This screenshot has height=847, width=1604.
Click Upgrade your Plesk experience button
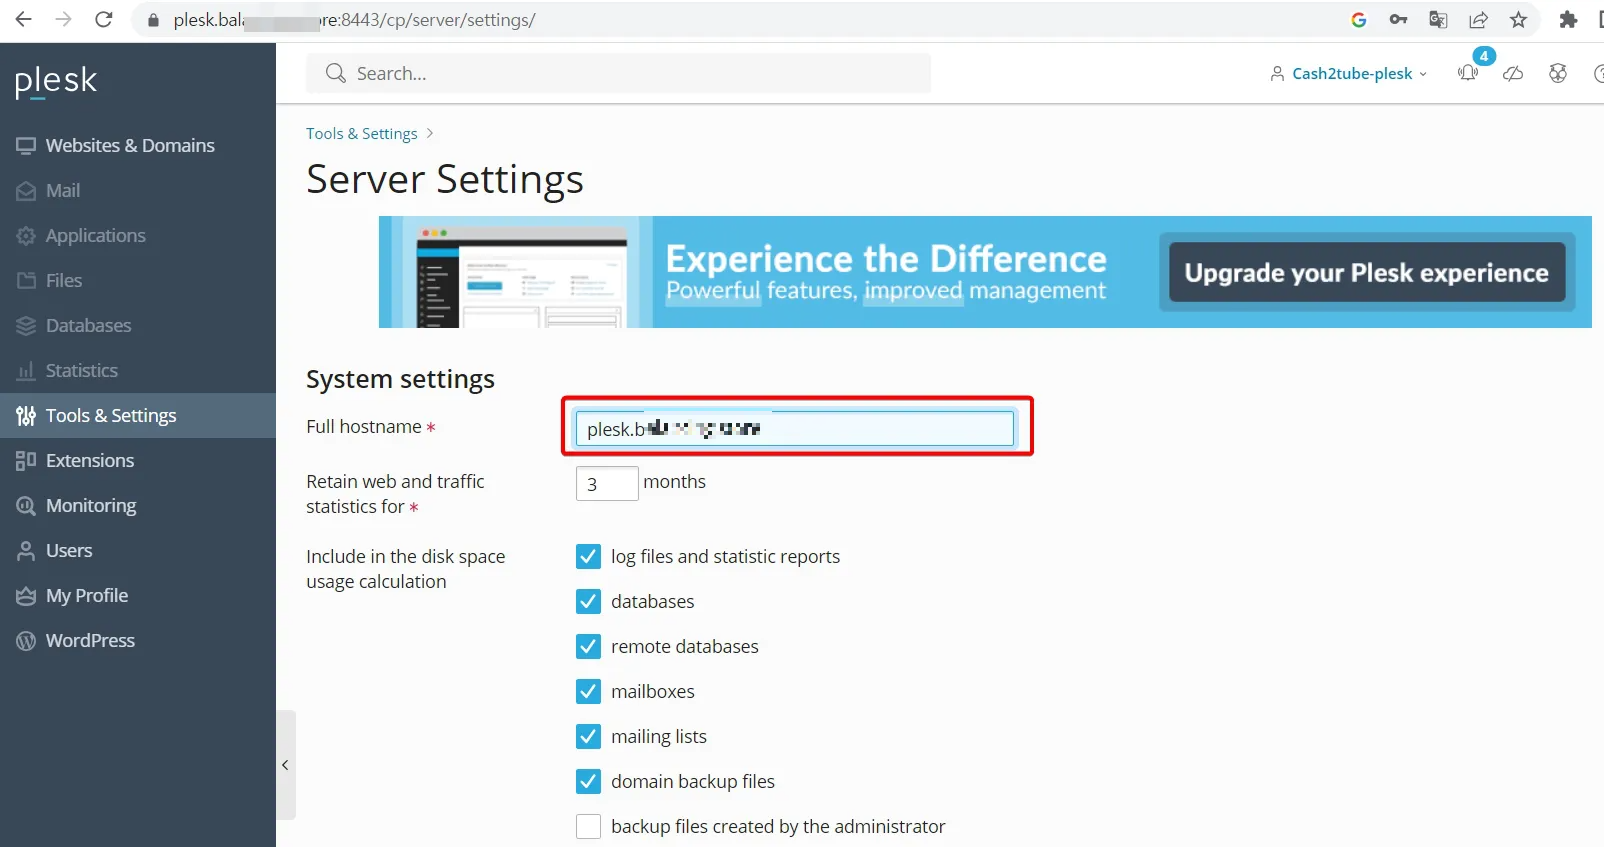(1366, 273)
